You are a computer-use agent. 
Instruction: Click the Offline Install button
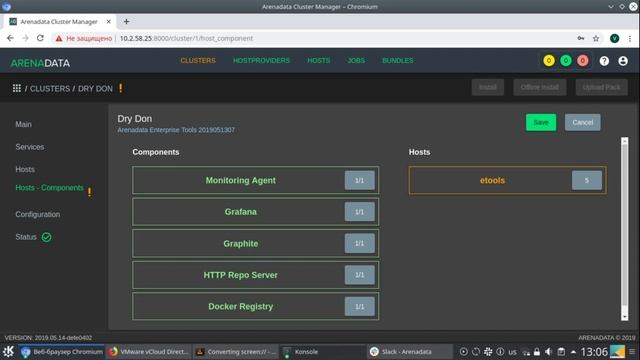pos(540,87)
